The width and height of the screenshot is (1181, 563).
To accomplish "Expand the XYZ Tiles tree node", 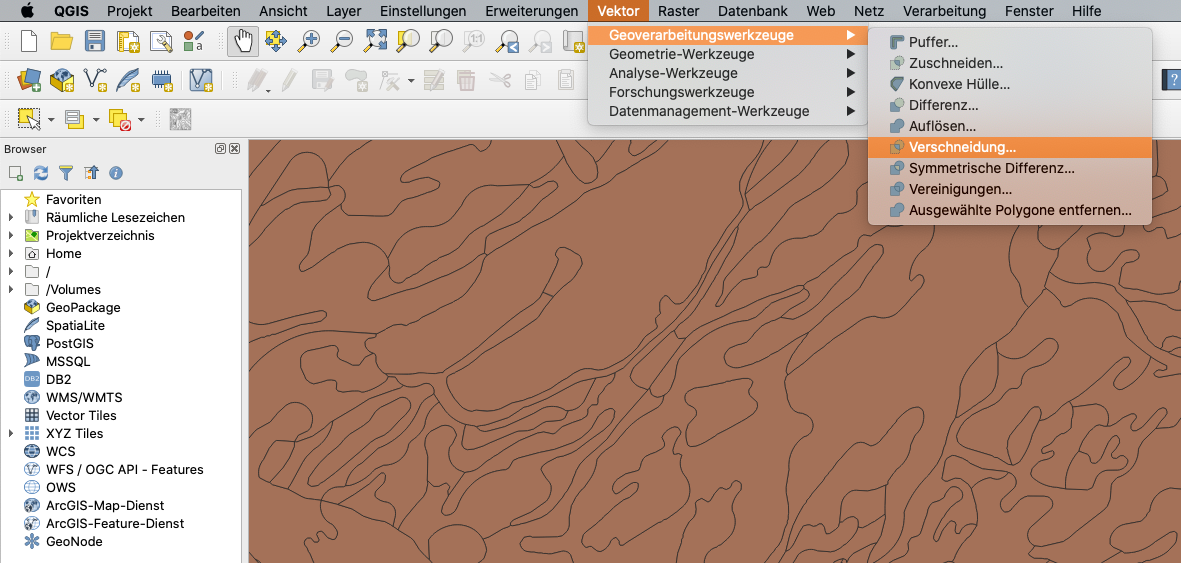I will point(11,434).
